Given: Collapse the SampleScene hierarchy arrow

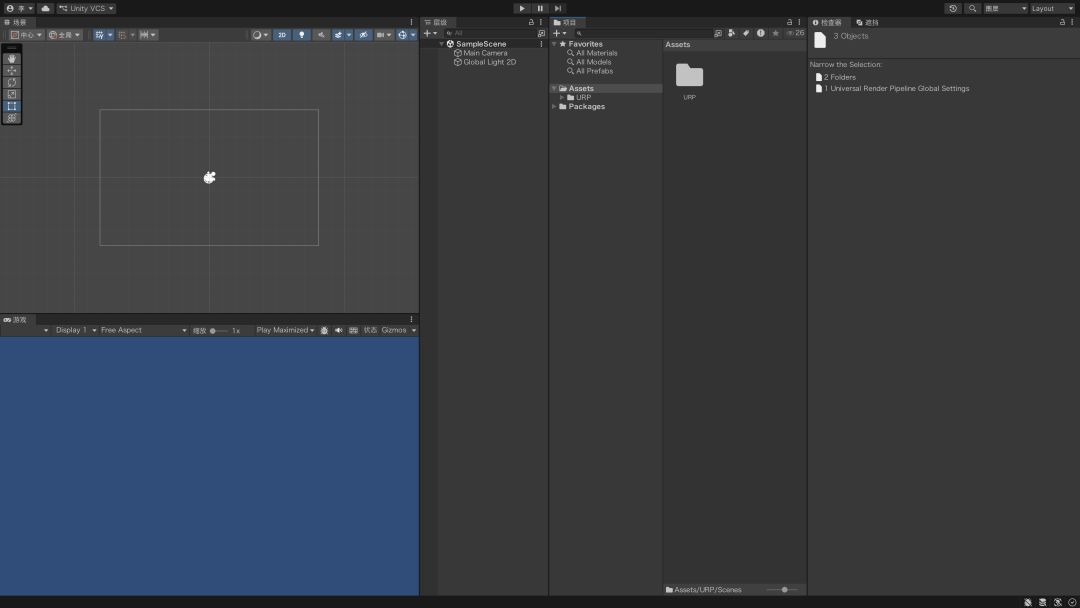Looking at the screenshot, I should (x=442, y=44).
